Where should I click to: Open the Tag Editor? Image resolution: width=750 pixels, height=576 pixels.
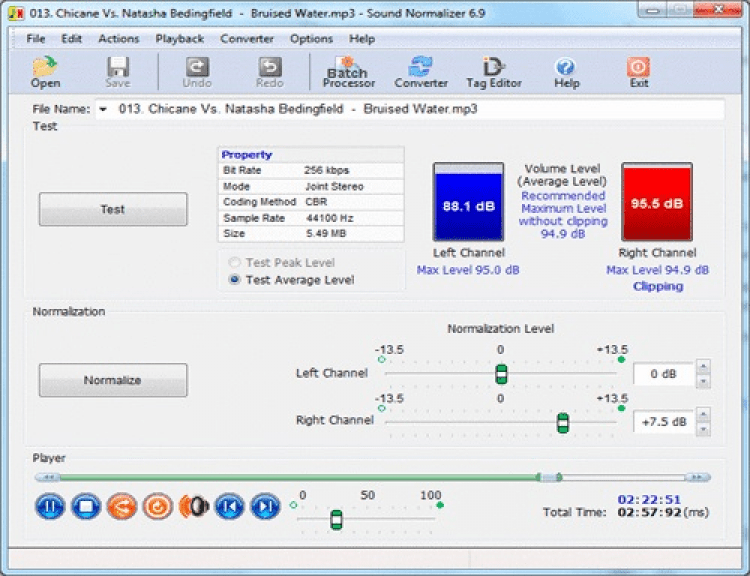pyautogui.click(x=494, y=71)
